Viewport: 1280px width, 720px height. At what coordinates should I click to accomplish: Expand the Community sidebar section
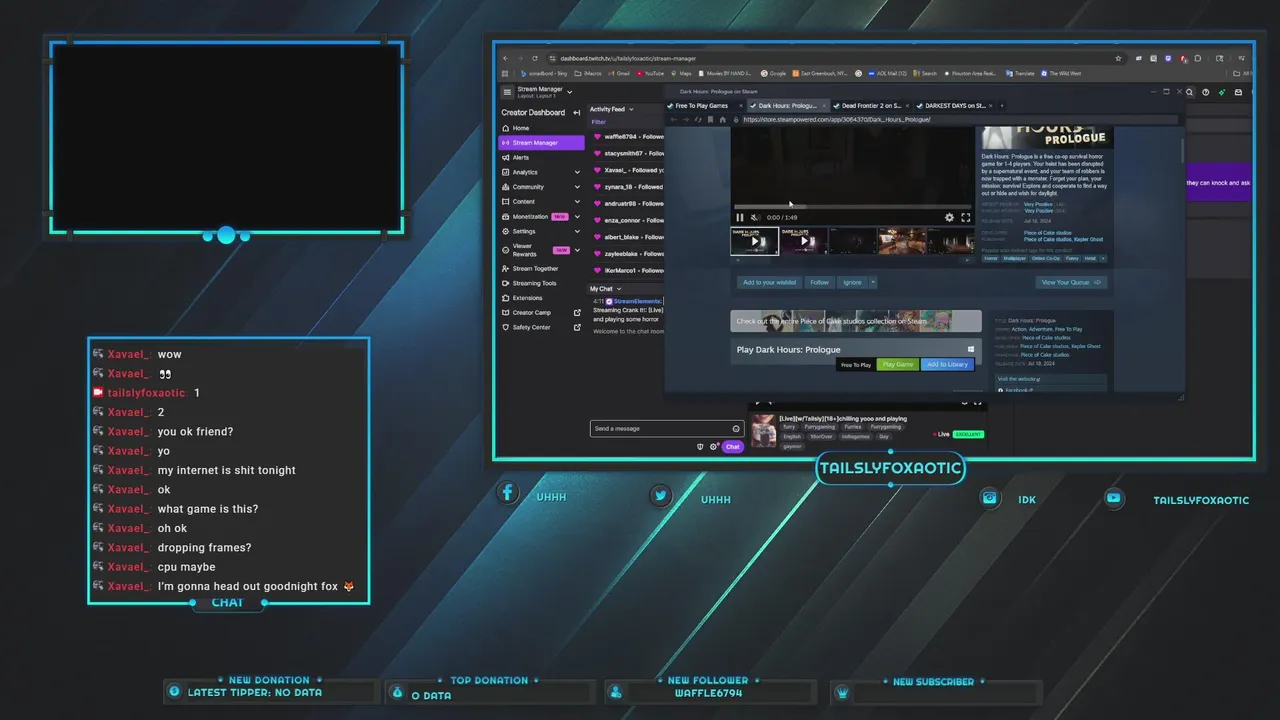coord(577,187)
